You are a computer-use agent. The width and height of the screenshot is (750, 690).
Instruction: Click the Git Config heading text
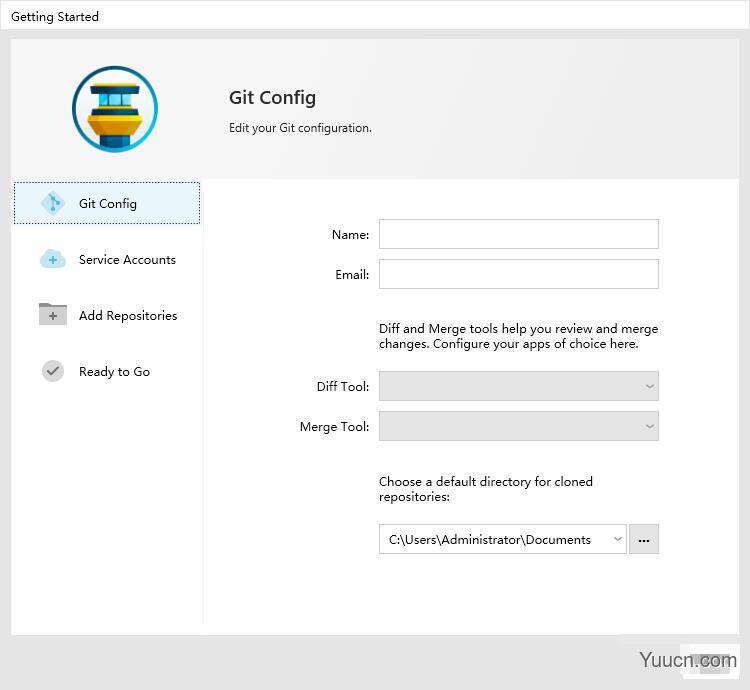pos(272,97)
